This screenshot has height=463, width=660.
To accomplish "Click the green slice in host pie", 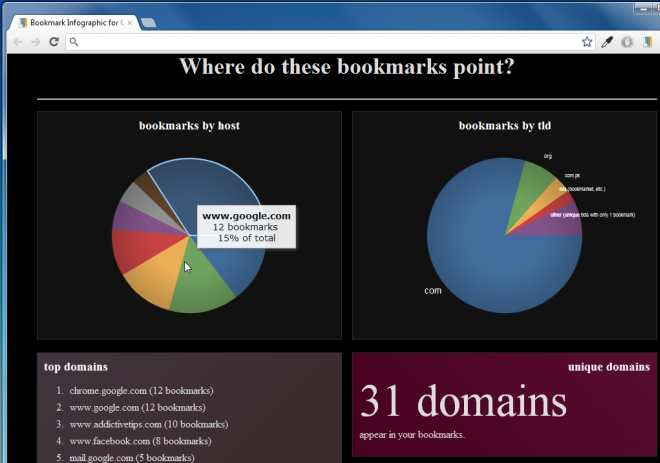I will [200, 282].
